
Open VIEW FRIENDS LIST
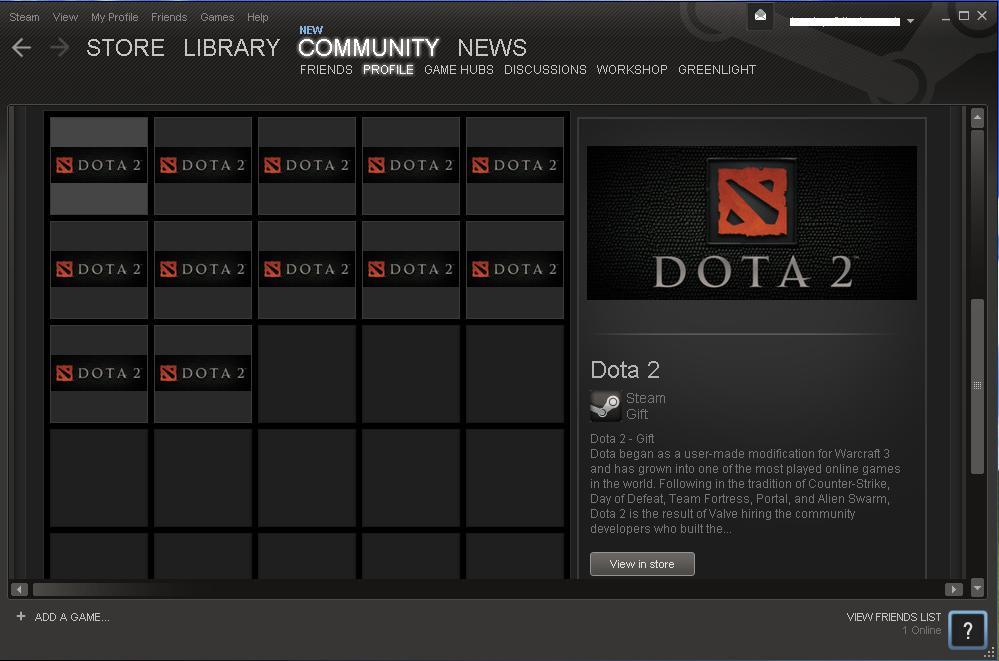pyautogui.click(x=893, y=617)
